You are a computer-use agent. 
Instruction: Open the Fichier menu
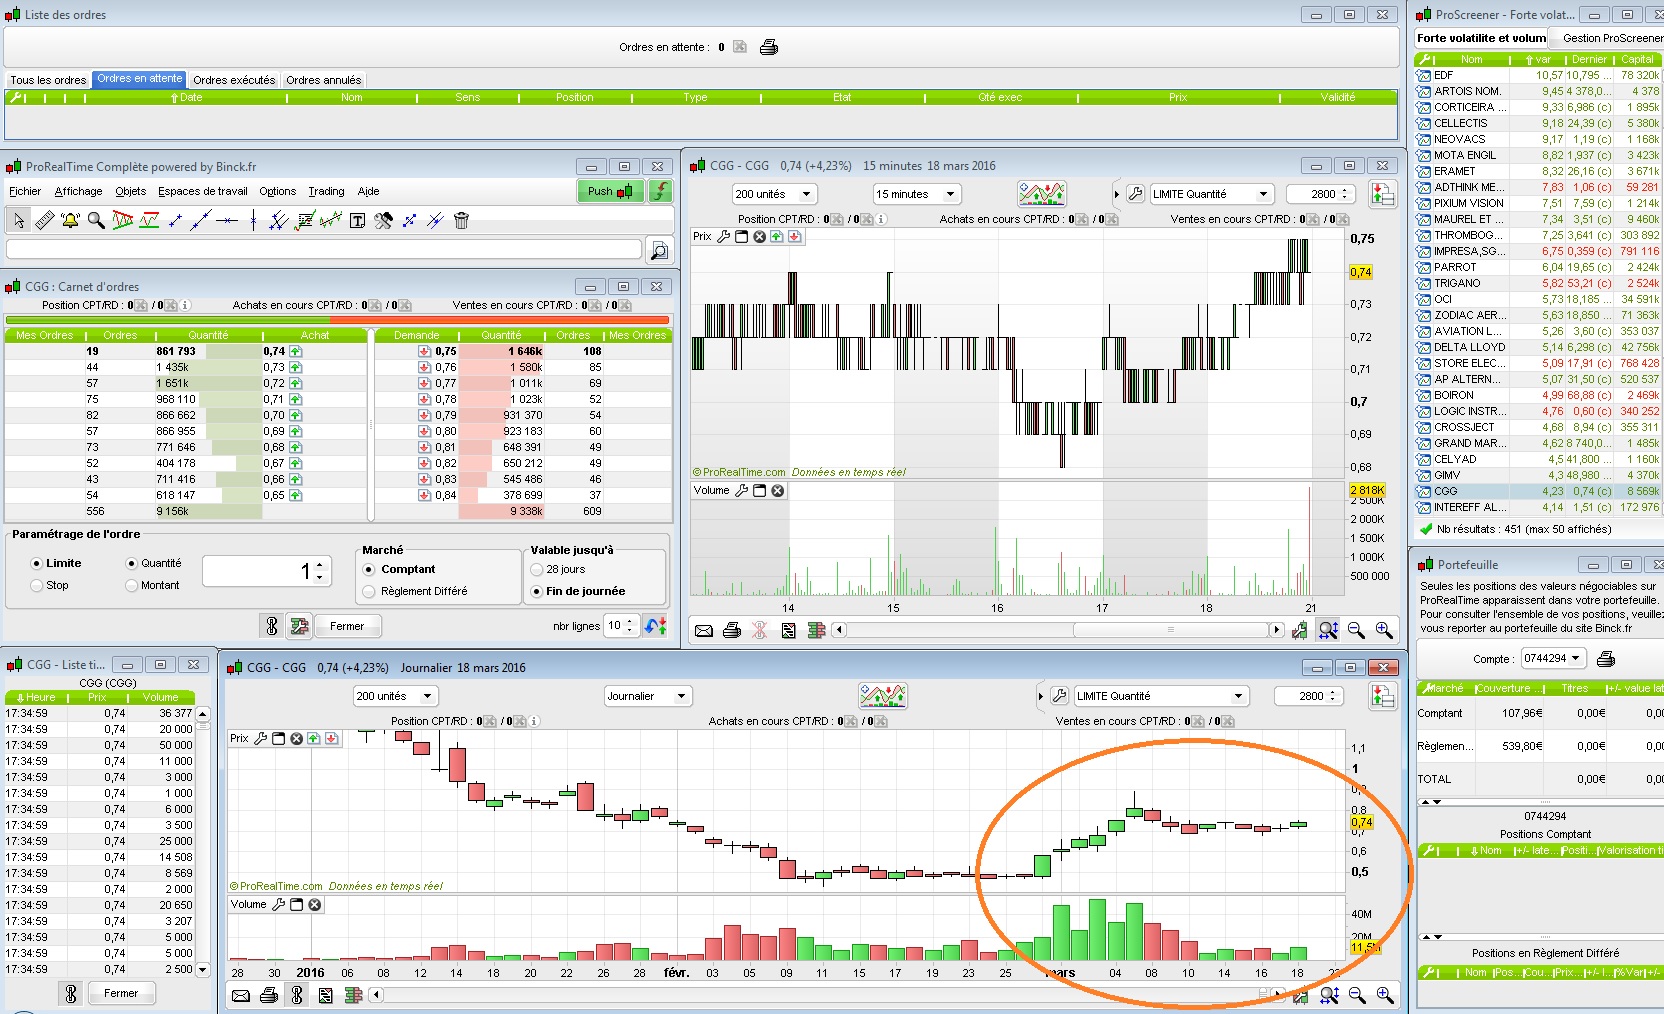25,191
